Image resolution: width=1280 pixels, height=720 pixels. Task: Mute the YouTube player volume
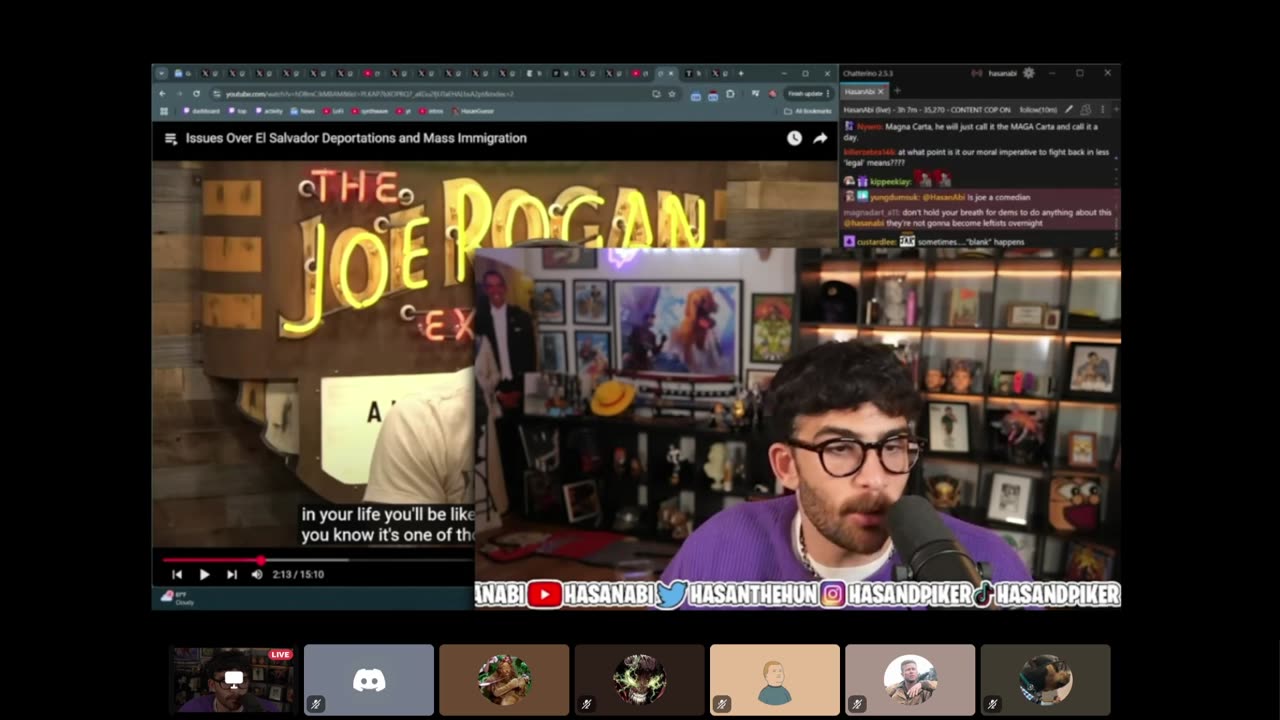click(x=257, y=574)
